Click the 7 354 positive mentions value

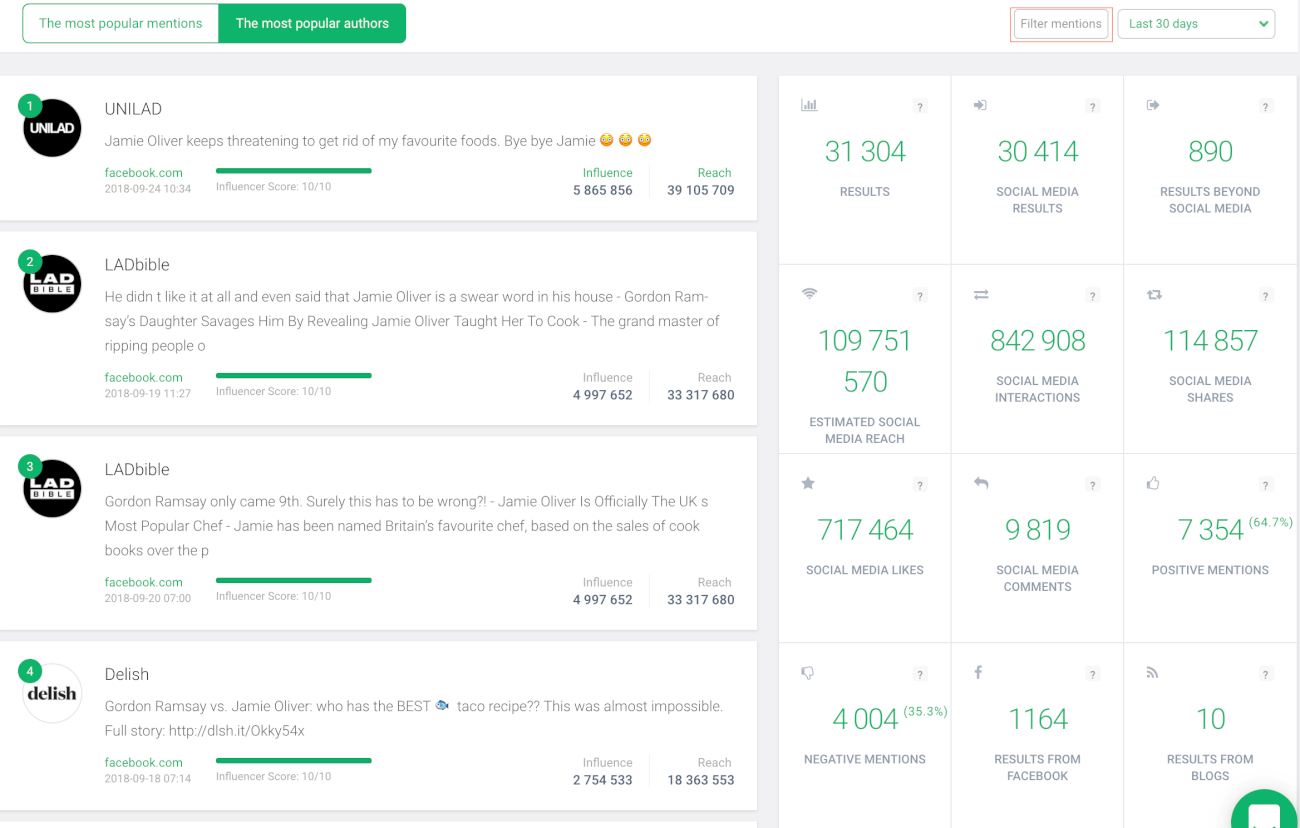point(1210,529)
